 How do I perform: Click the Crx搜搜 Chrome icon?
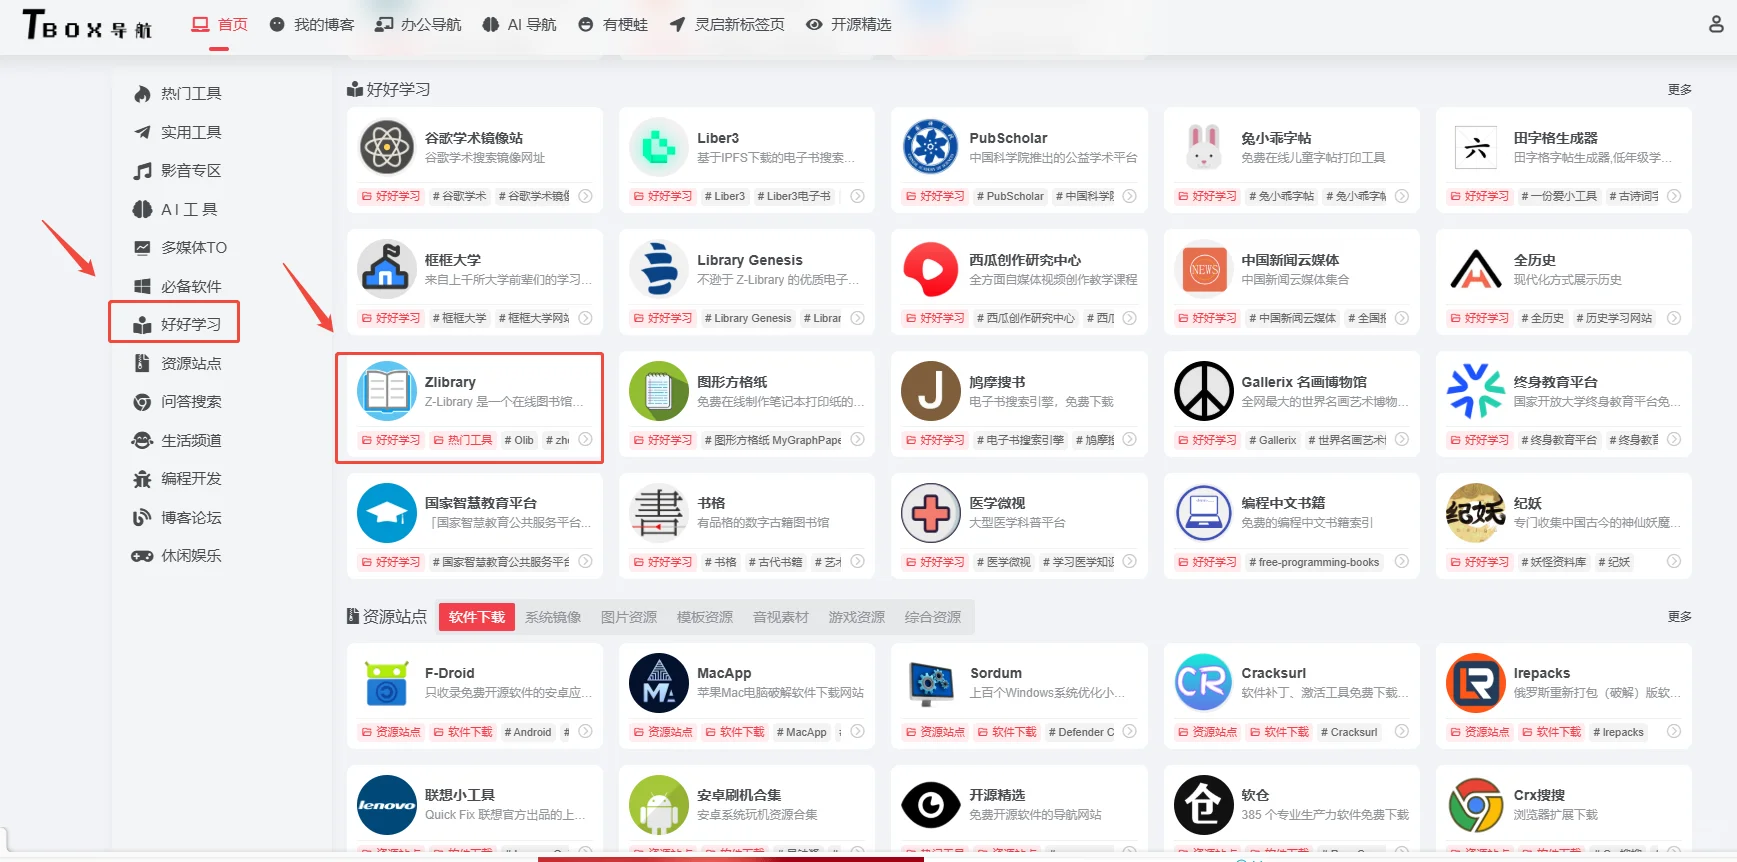(x=1476, y=805)
